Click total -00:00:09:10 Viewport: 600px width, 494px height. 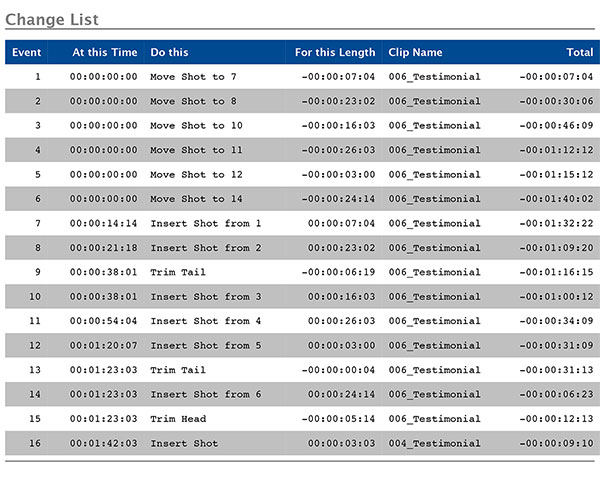coord(556,443)
